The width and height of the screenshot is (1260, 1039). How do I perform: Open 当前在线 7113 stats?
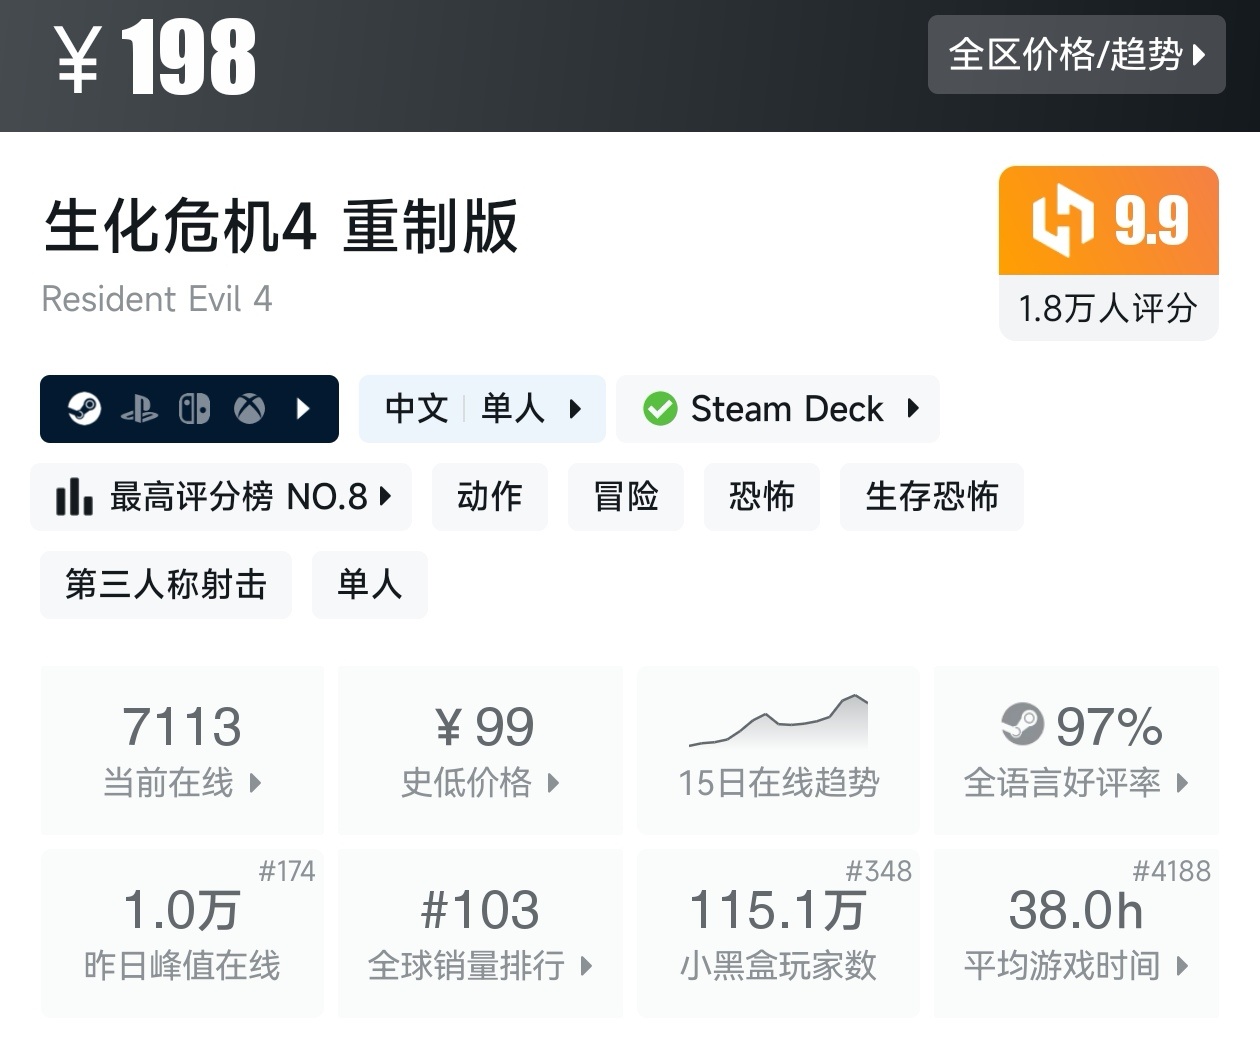point(182,750)
